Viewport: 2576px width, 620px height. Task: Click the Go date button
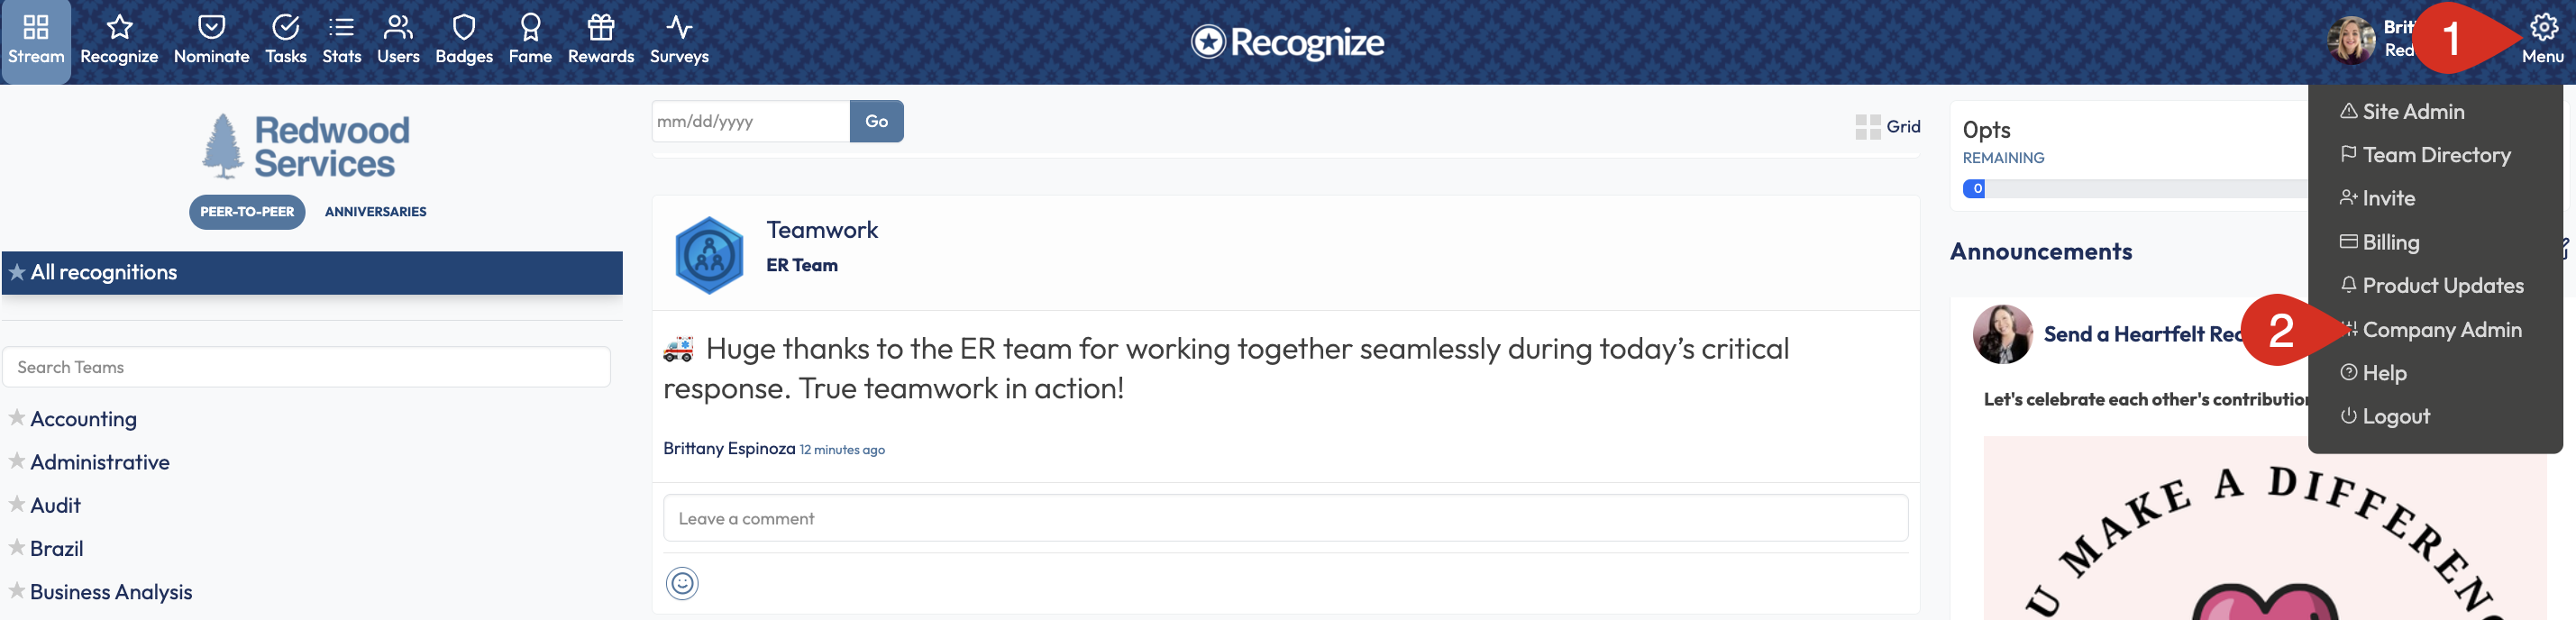[x=877, y=121]
